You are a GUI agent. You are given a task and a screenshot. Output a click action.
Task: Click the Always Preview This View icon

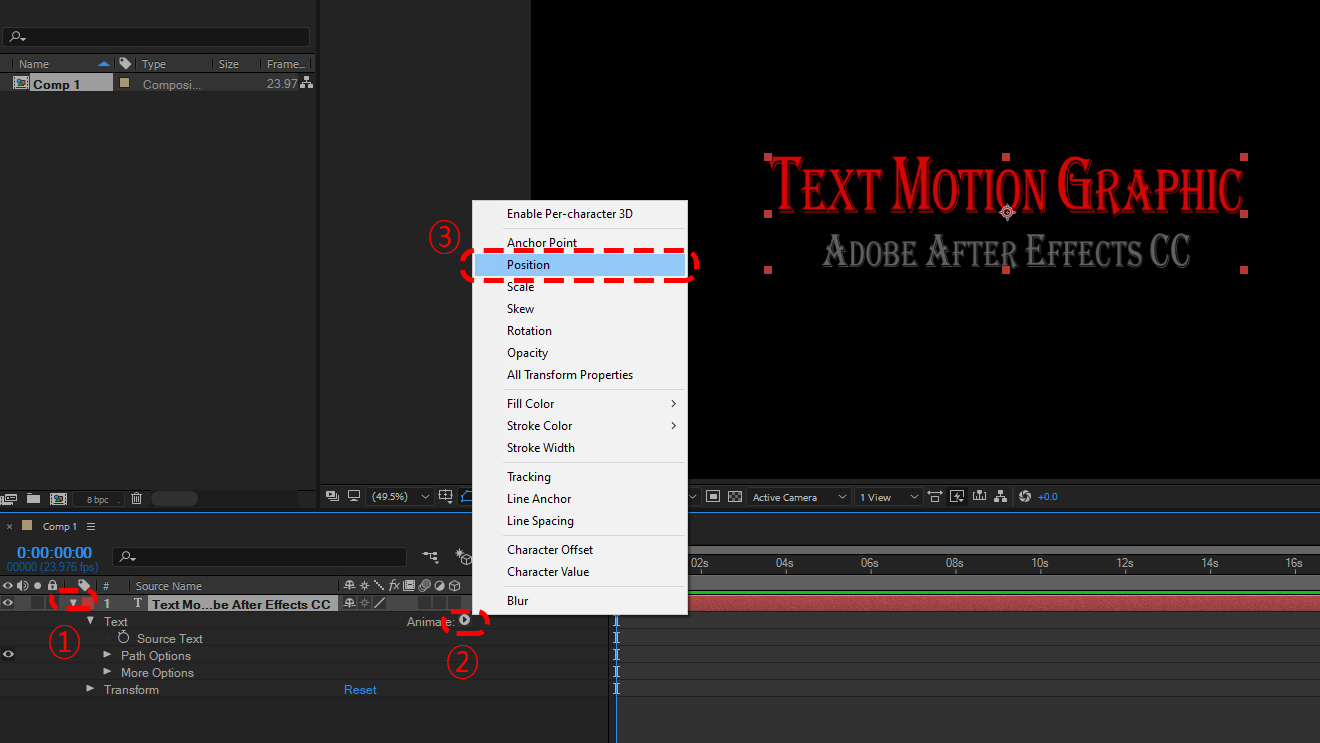[x=331, y=496]
